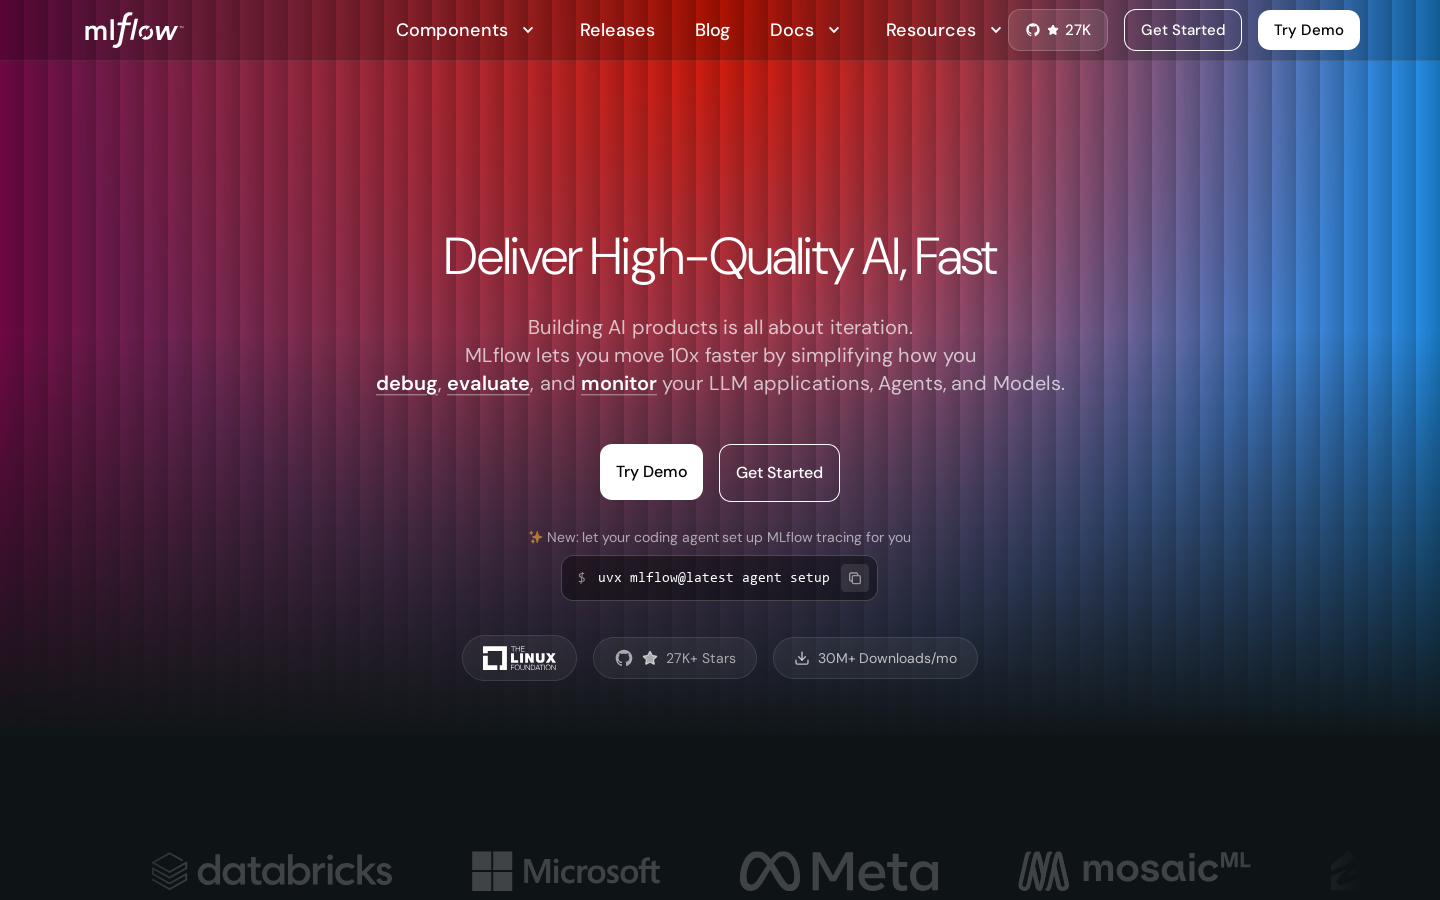Click the 27K star count in navbar
This screenshot has width=1440, height=900.
1078,30
